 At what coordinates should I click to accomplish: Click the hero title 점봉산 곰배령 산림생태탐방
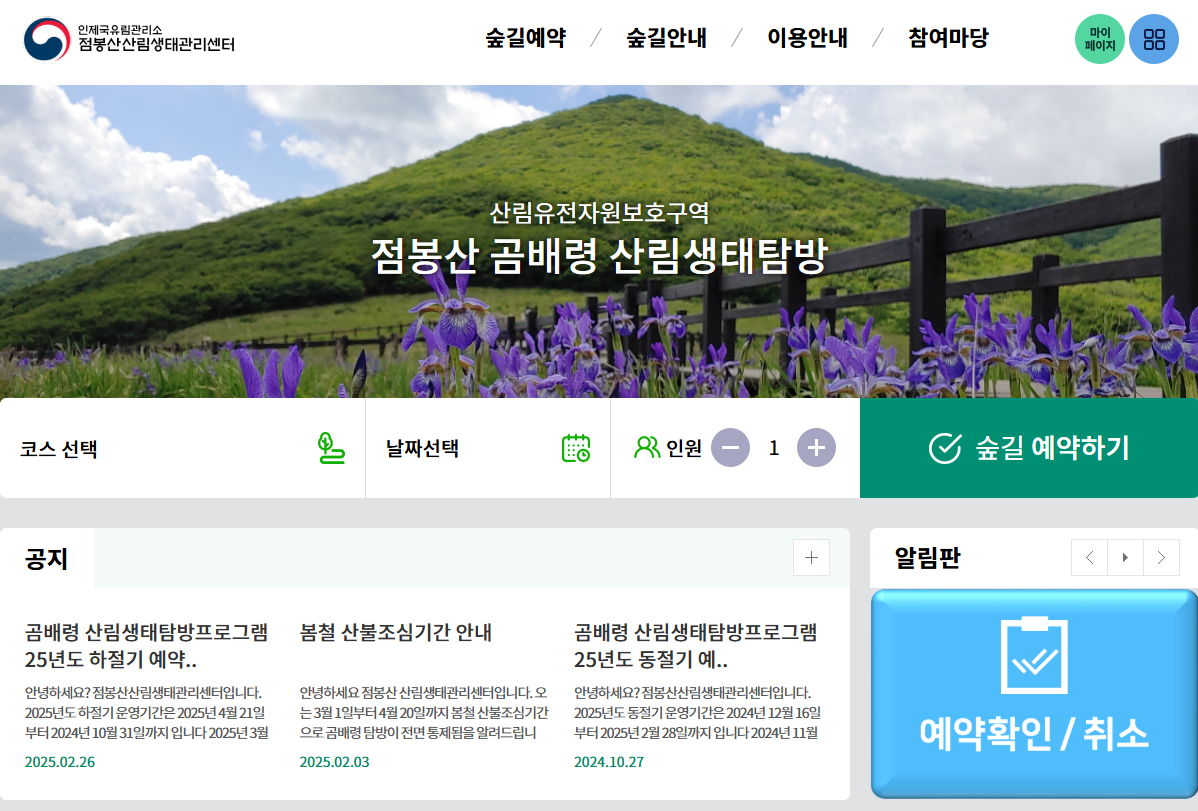pos(599,256)
